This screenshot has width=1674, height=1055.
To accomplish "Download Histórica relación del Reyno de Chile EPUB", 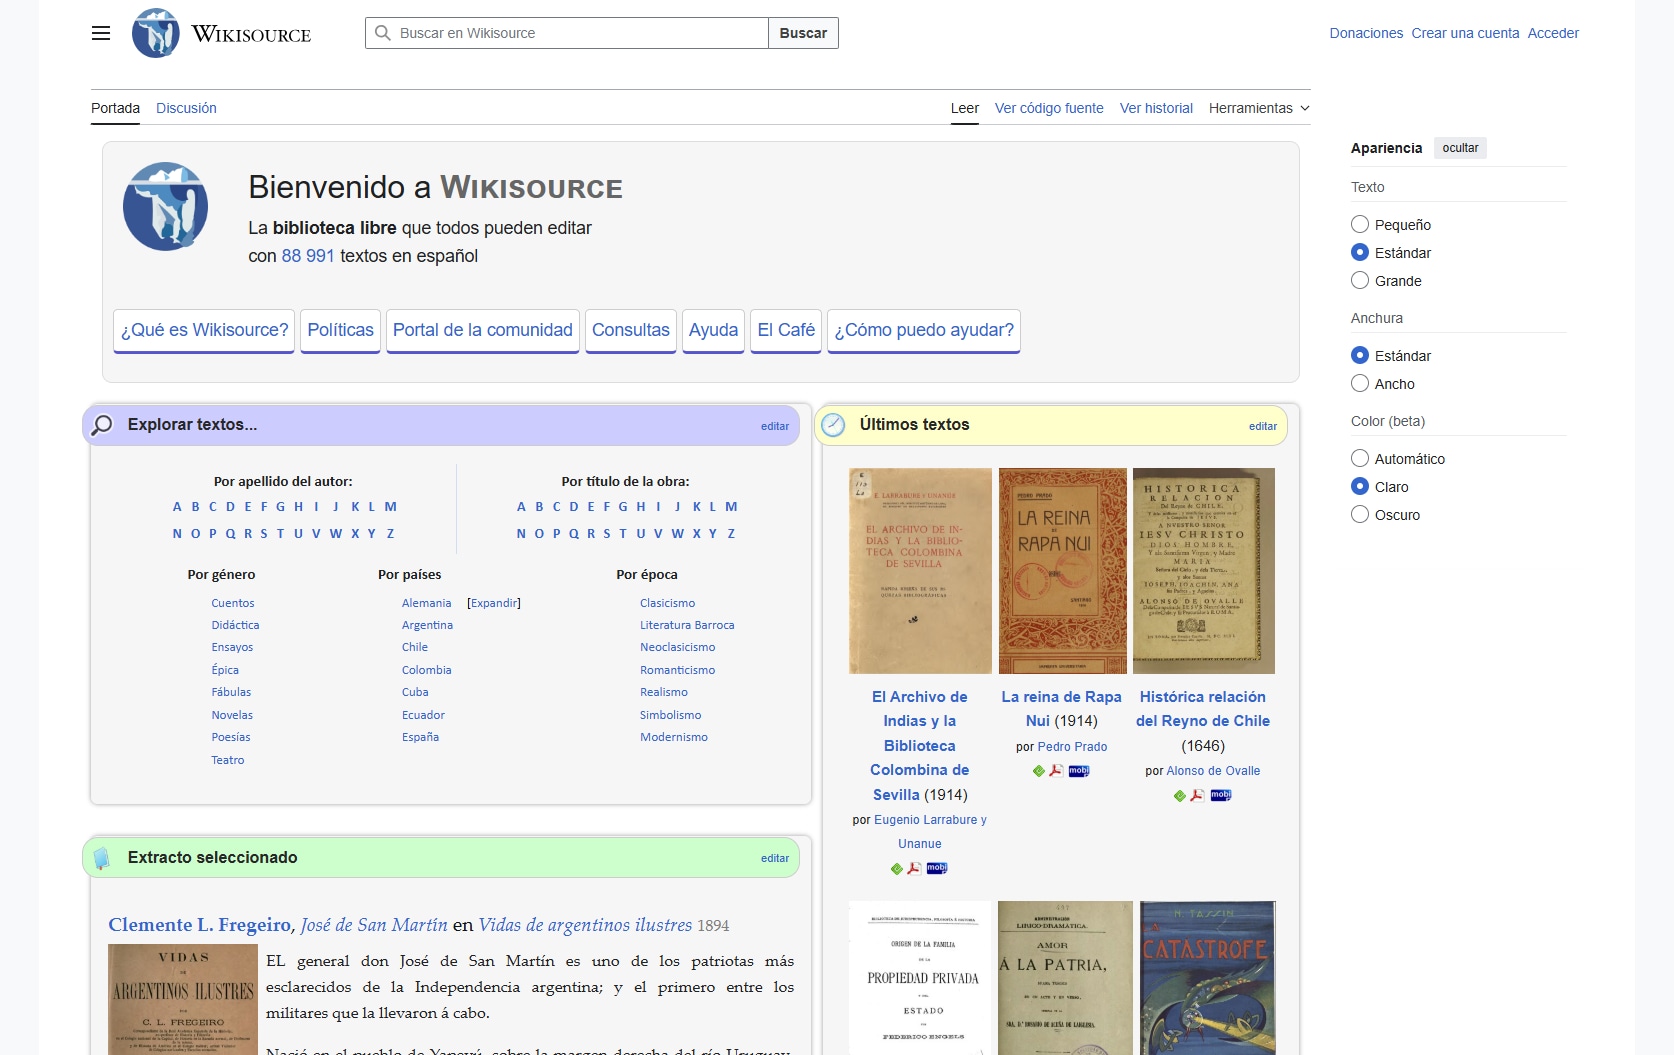I will (x=1180, y=796).
